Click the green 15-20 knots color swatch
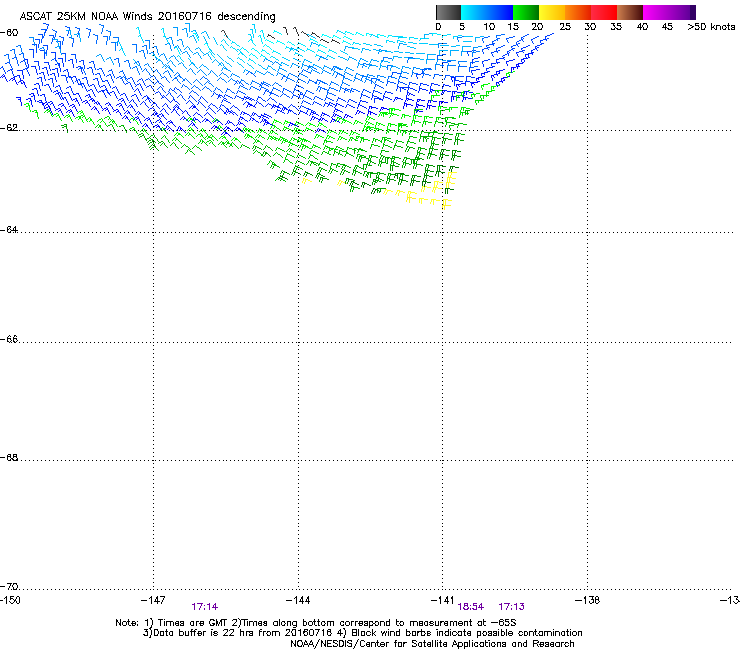The width and height of the screenshot is (740, 650). click(x=526, y=12)
